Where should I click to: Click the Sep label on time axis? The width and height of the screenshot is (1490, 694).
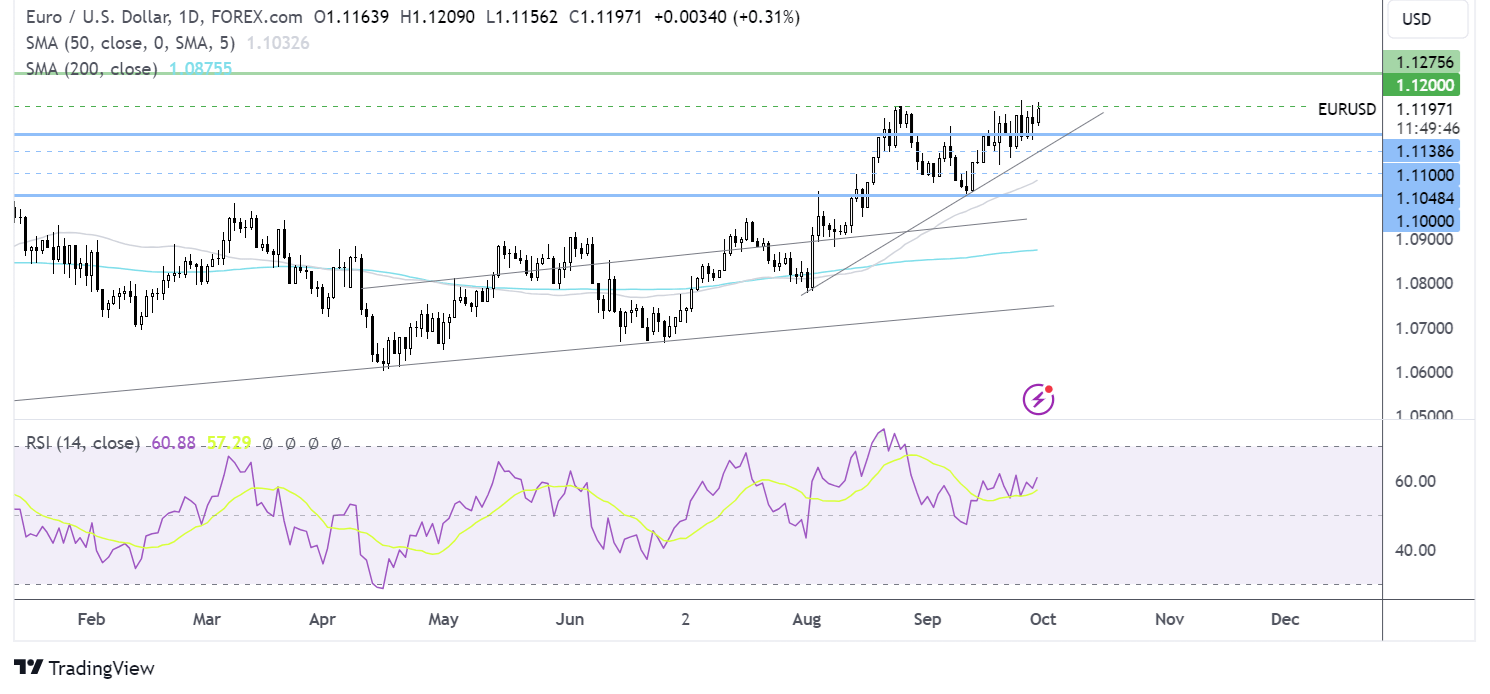coord(927,619)
